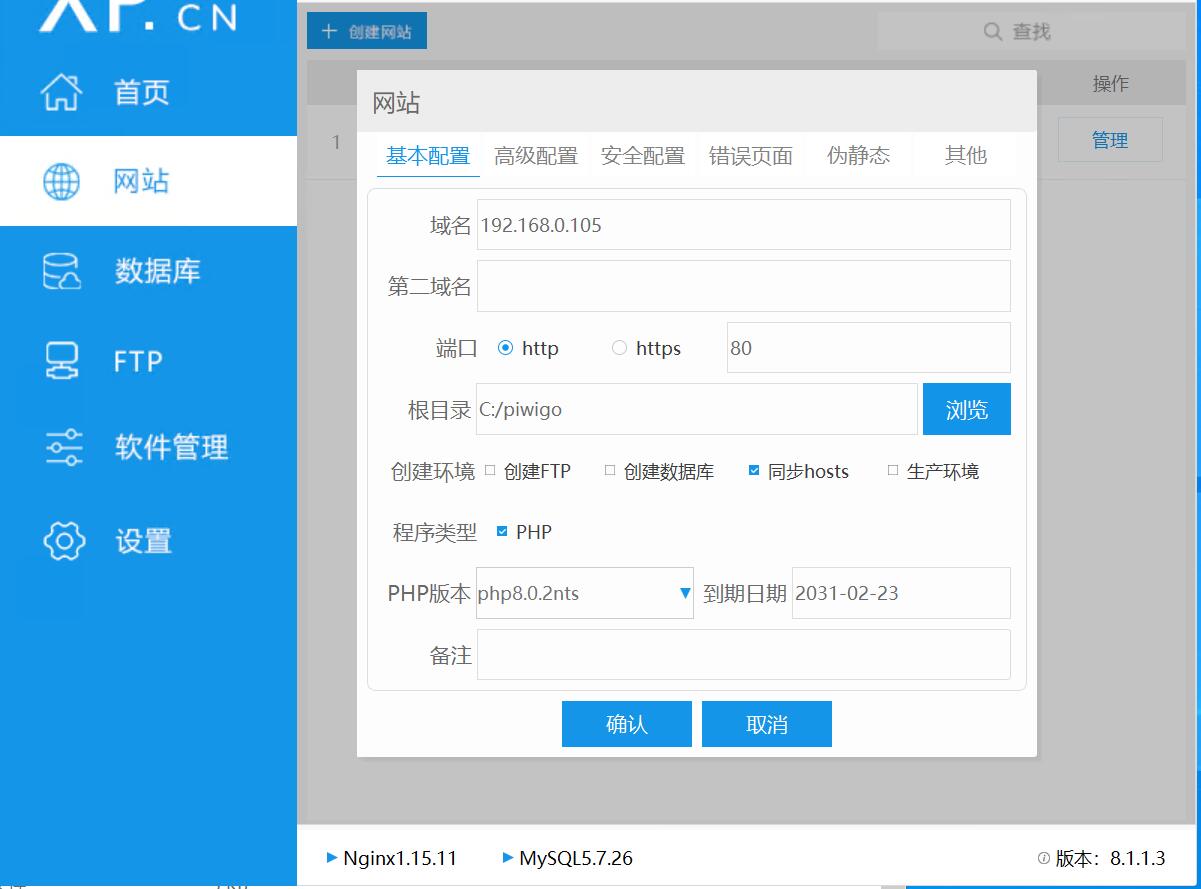Image resolution: width=1201 pixels, height=889 pixels.
Task: Switch to the 高级配置 tab
Action: pyautogui.click(x=536, y=156)
